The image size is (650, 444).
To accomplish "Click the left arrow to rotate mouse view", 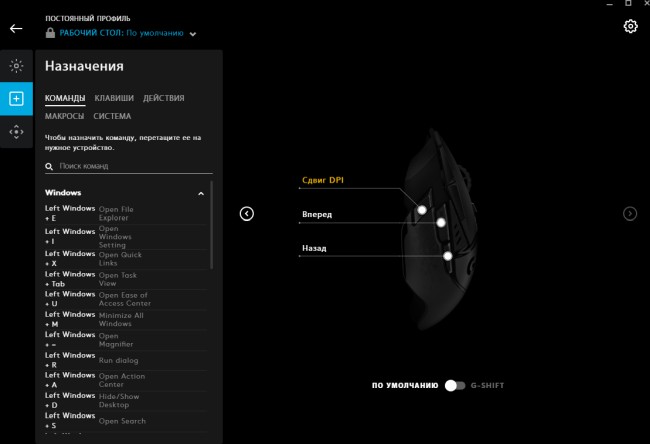I will tap(247, 213).
